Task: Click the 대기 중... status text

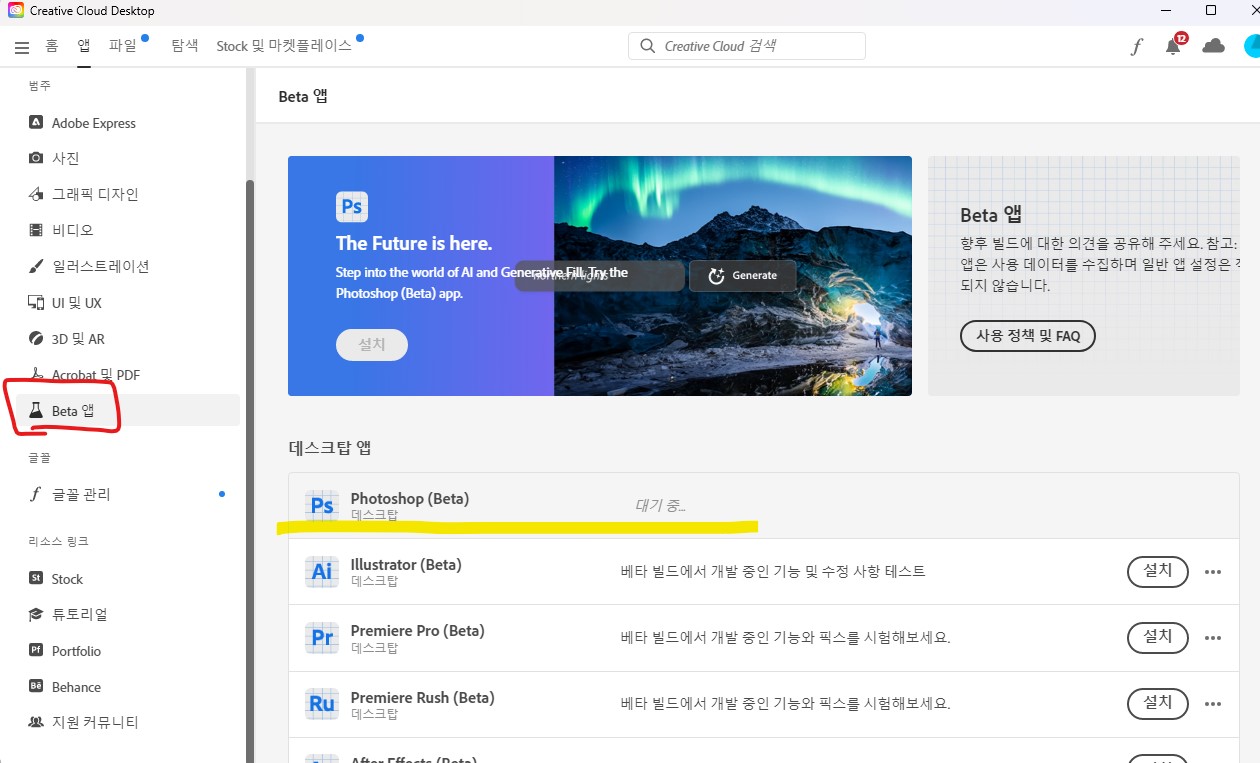Action: (661, 506)
